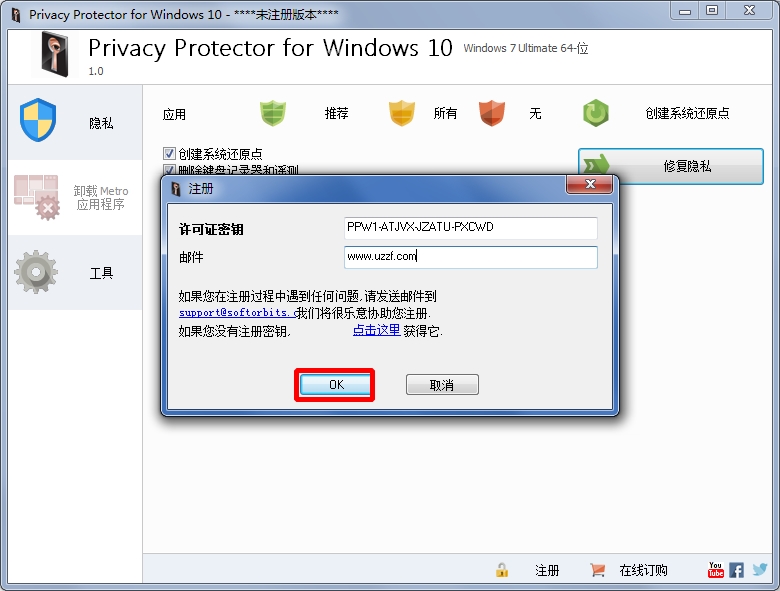Click the shopping cart online order icon
Viewport: 780px width, 591px height.
coord(597,570)
